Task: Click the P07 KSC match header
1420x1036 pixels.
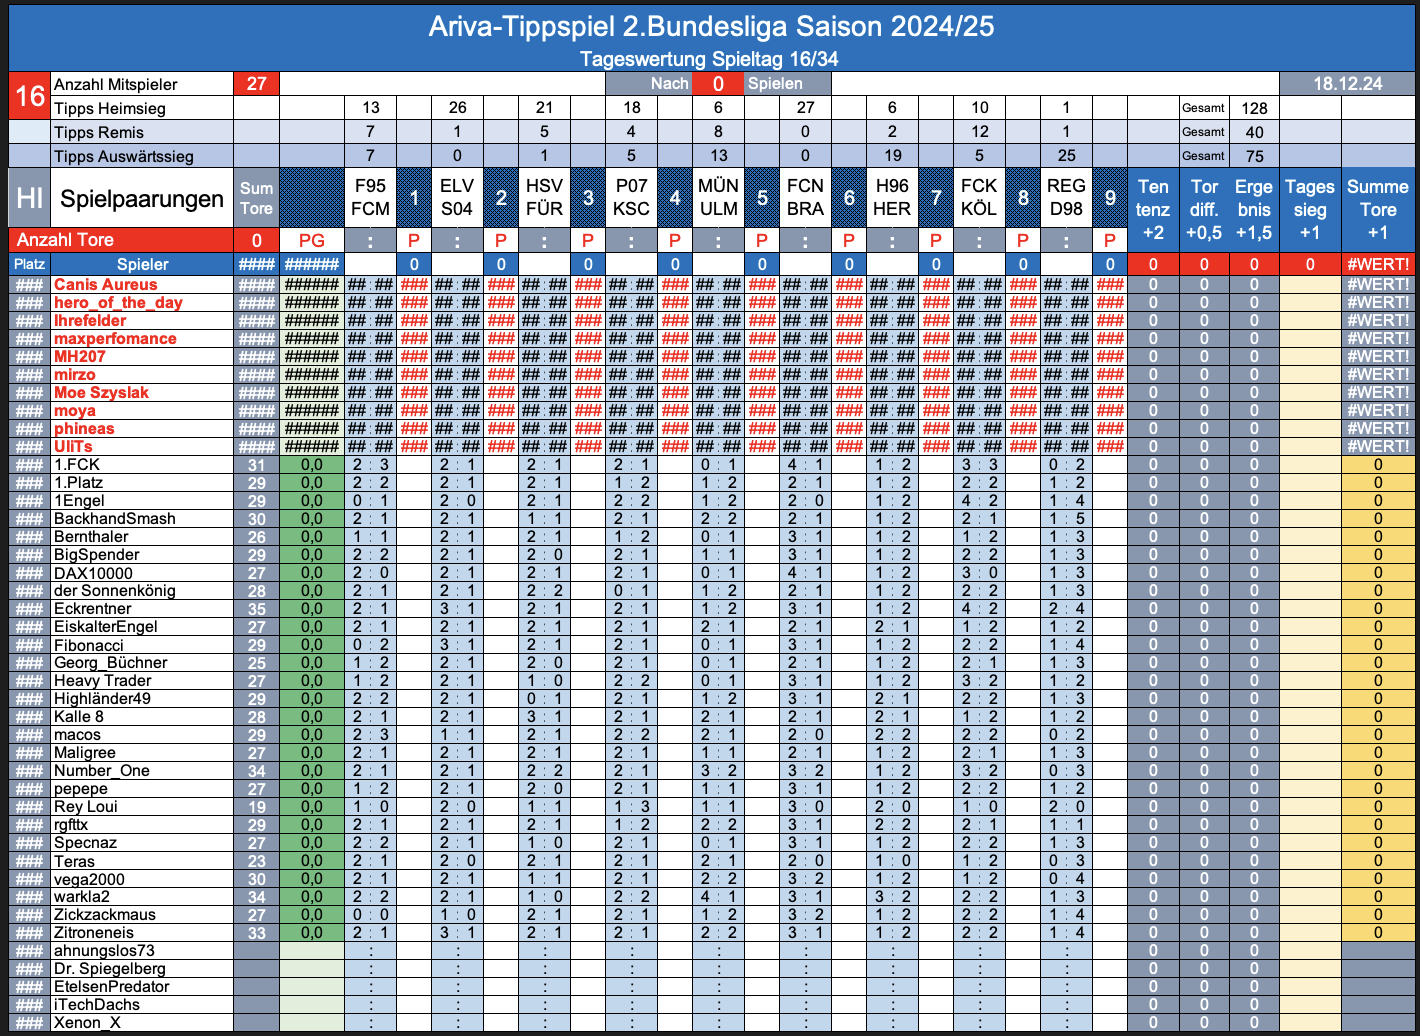Action: tap(631, 198)
